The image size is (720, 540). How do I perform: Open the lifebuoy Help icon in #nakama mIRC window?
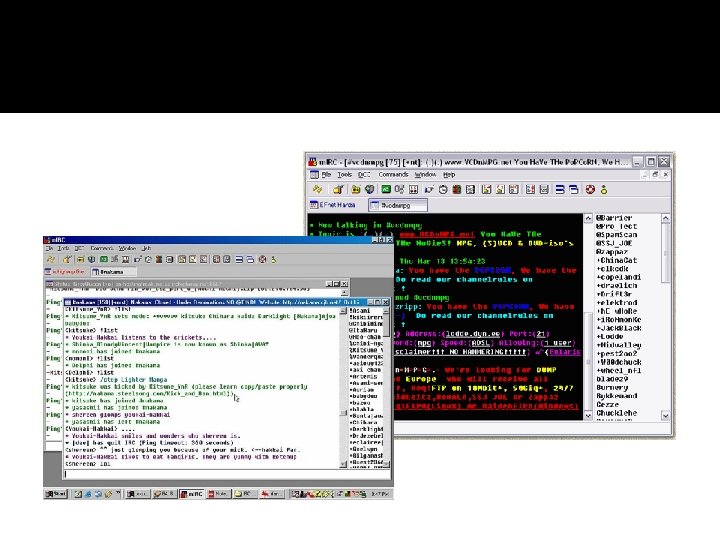(x=263, y=259)
